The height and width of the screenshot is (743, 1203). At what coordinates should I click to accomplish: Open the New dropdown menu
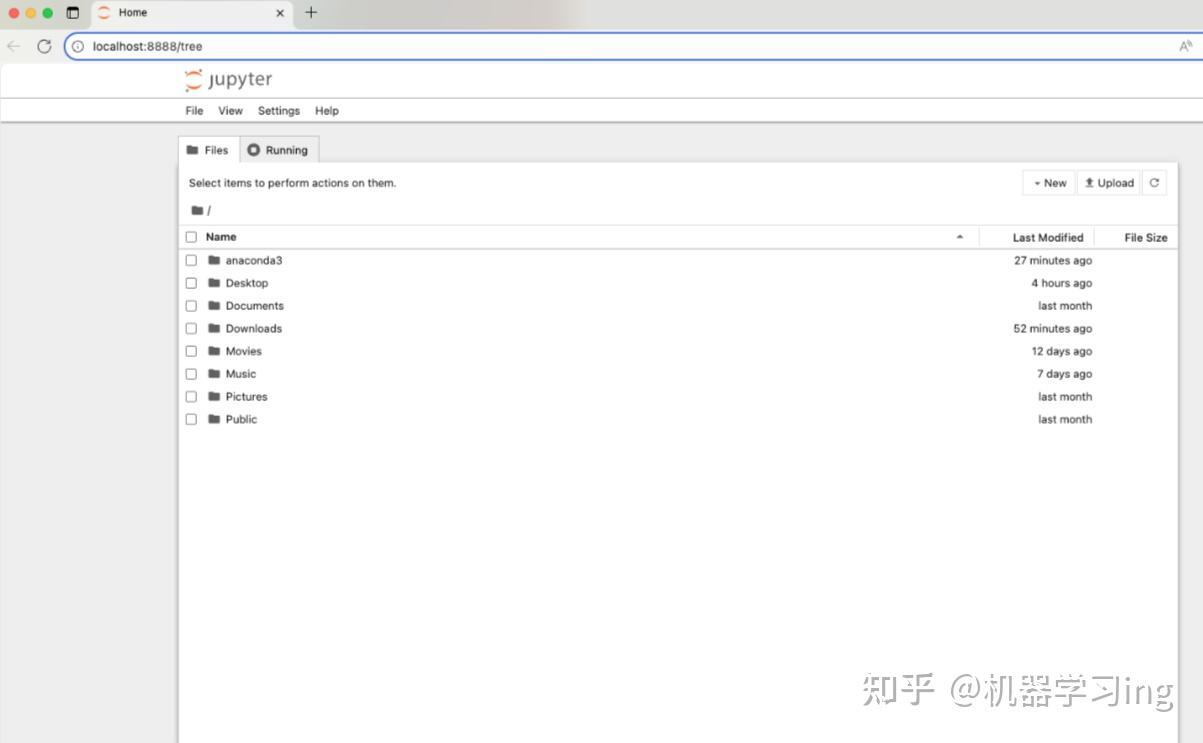1047,183
